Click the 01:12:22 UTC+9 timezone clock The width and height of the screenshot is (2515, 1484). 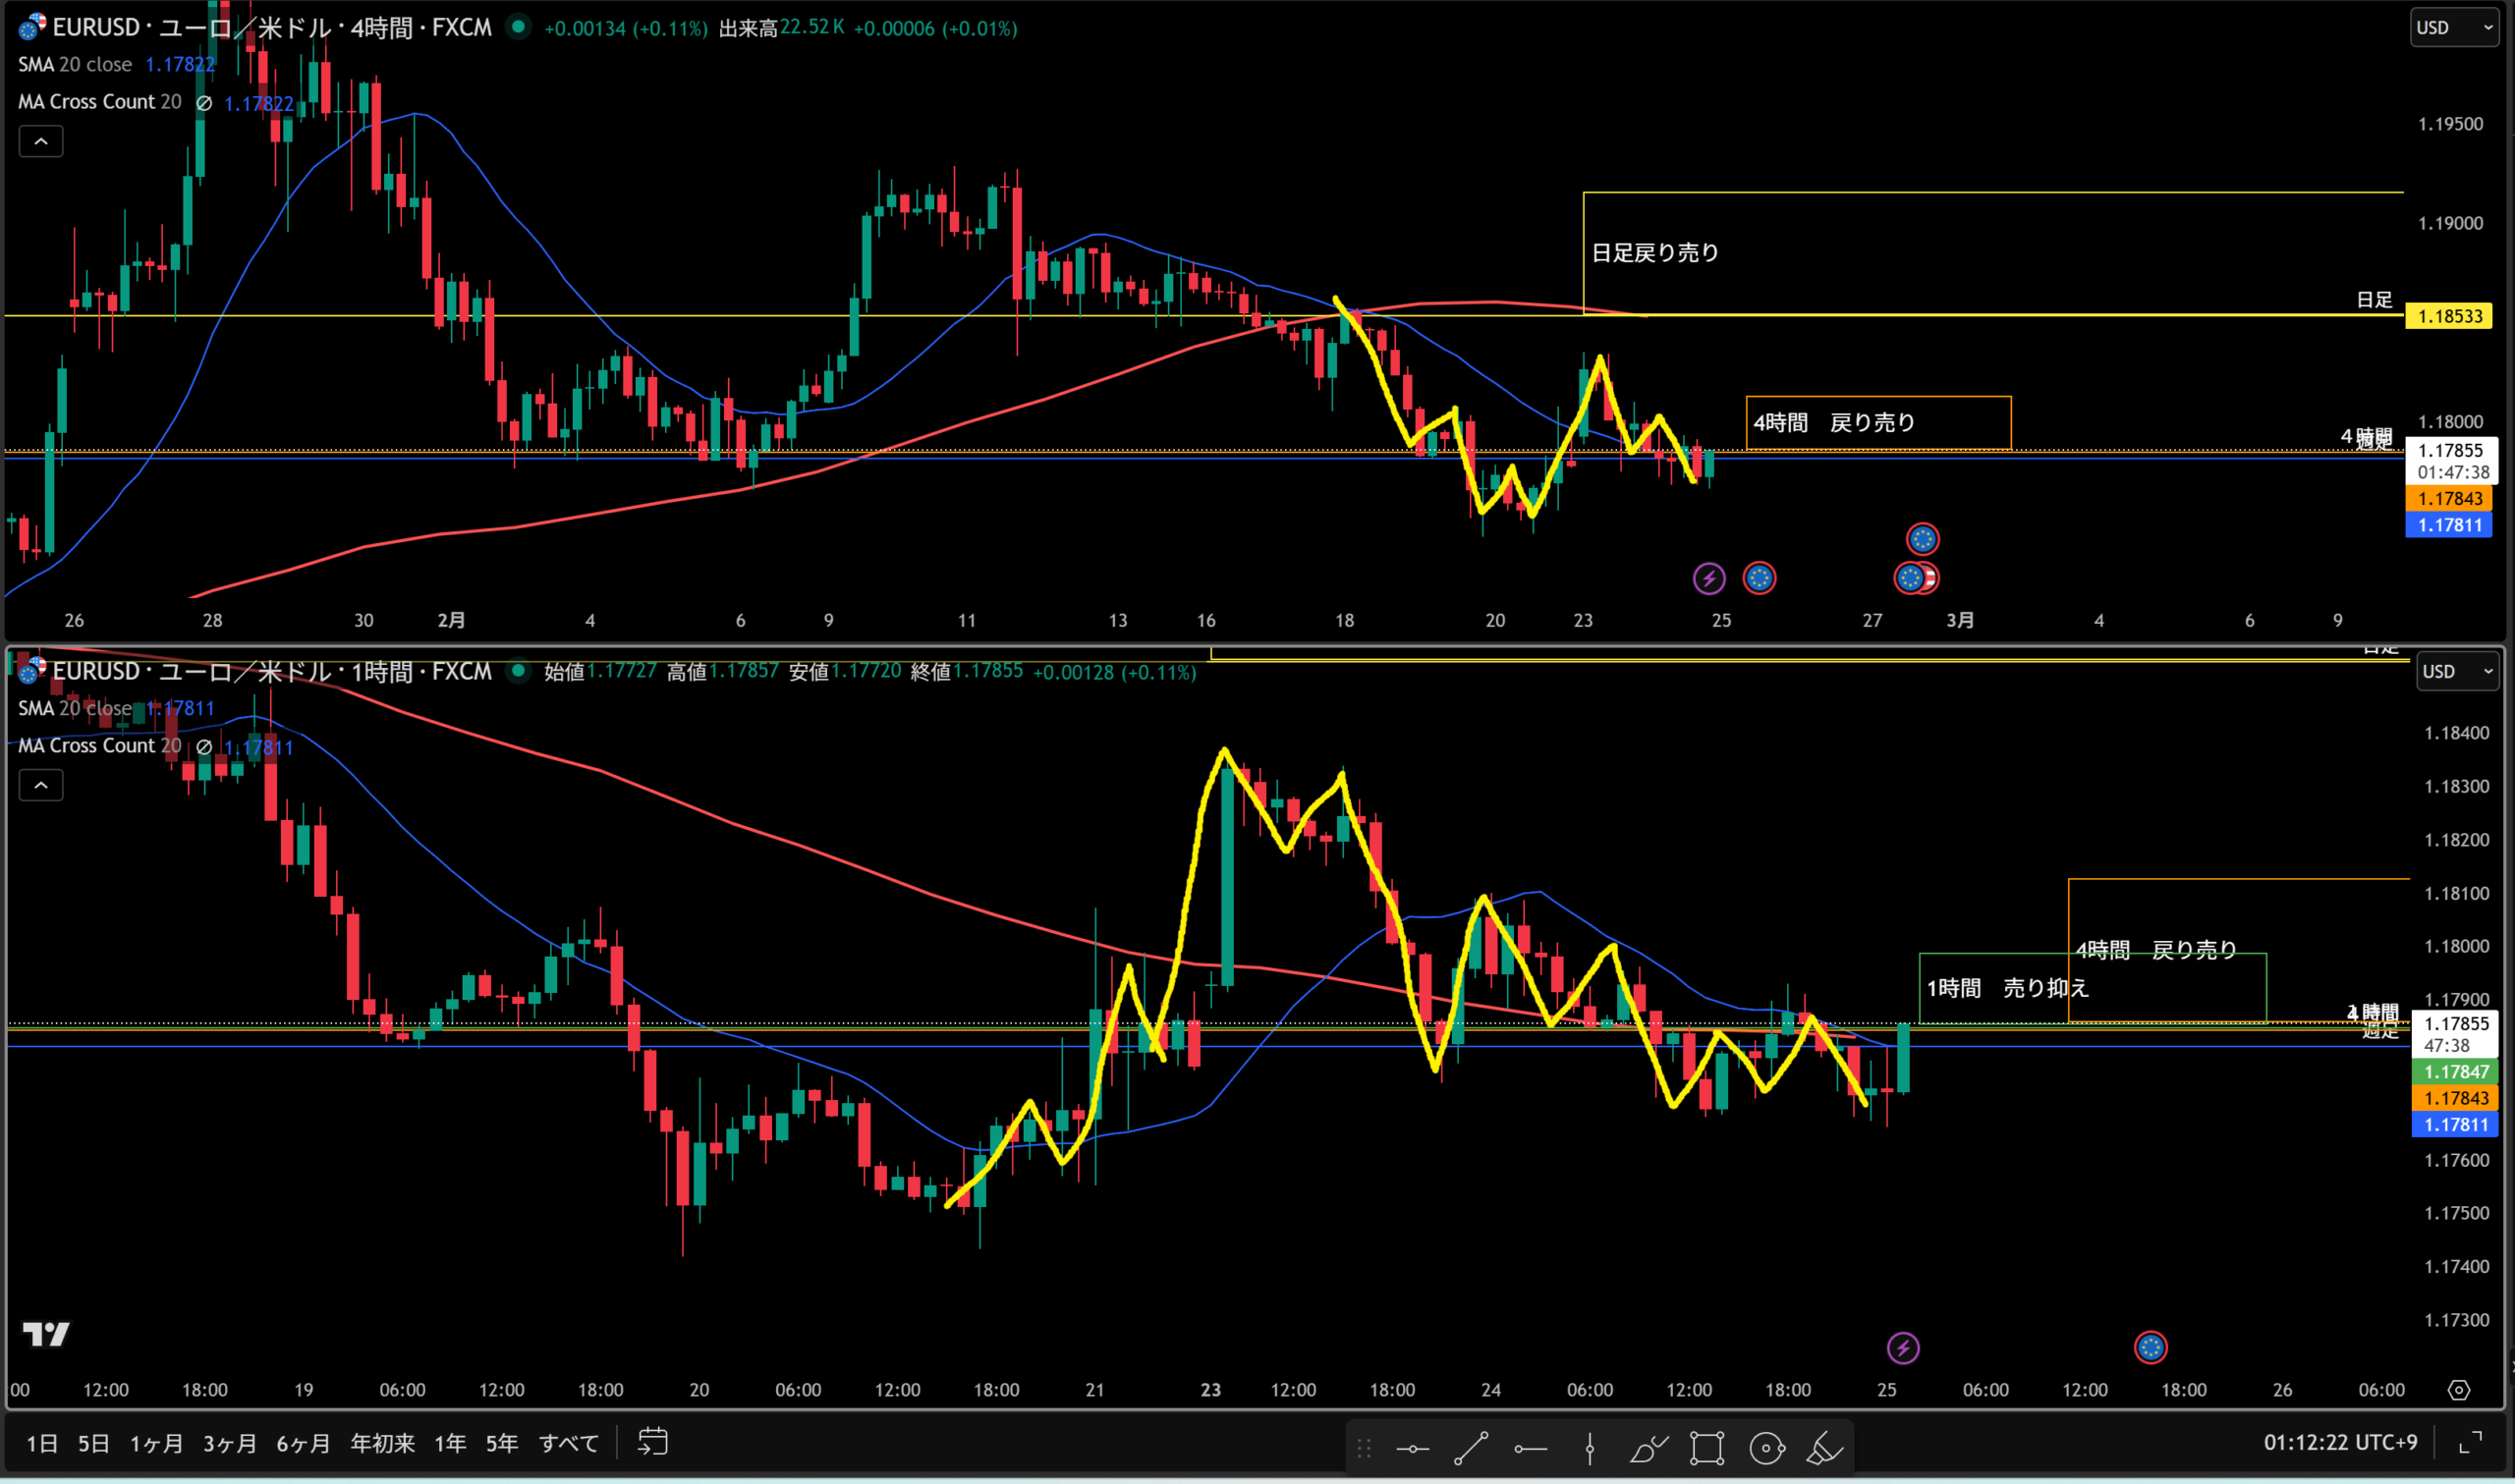[x=2340, y=1442]
